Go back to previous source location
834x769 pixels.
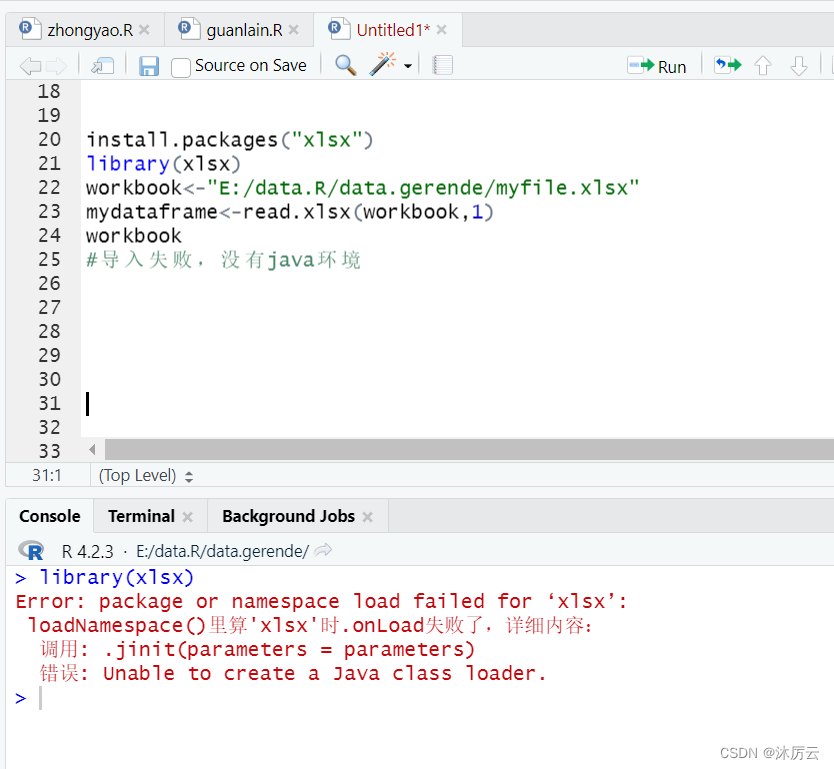pyautogui.click(x=30, y=66)
